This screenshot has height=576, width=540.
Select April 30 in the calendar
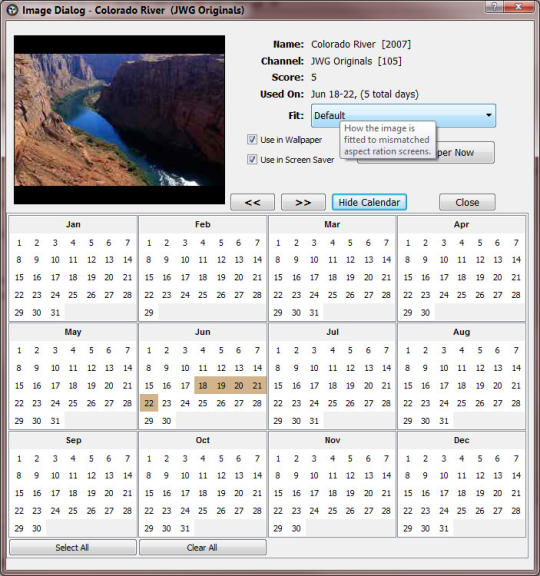point(425,313)
